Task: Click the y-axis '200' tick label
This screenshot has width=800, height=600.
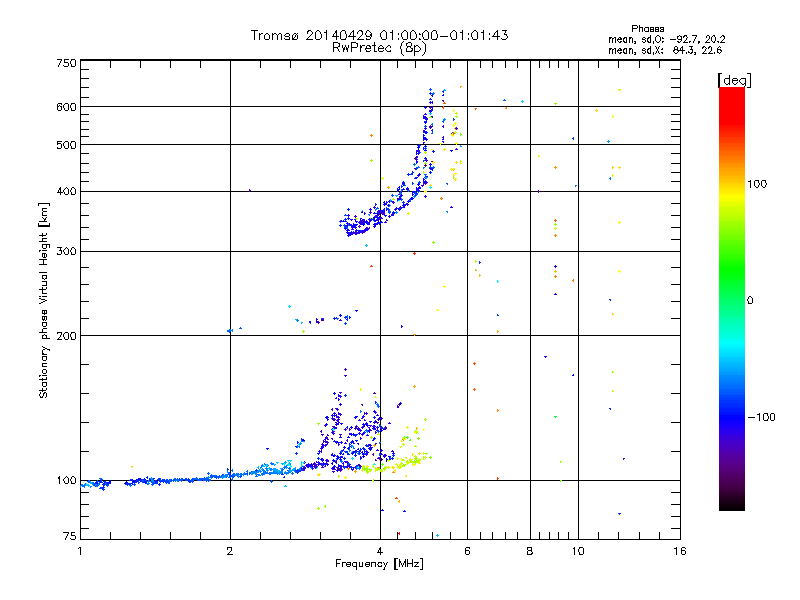Action: tap(66, 336)
